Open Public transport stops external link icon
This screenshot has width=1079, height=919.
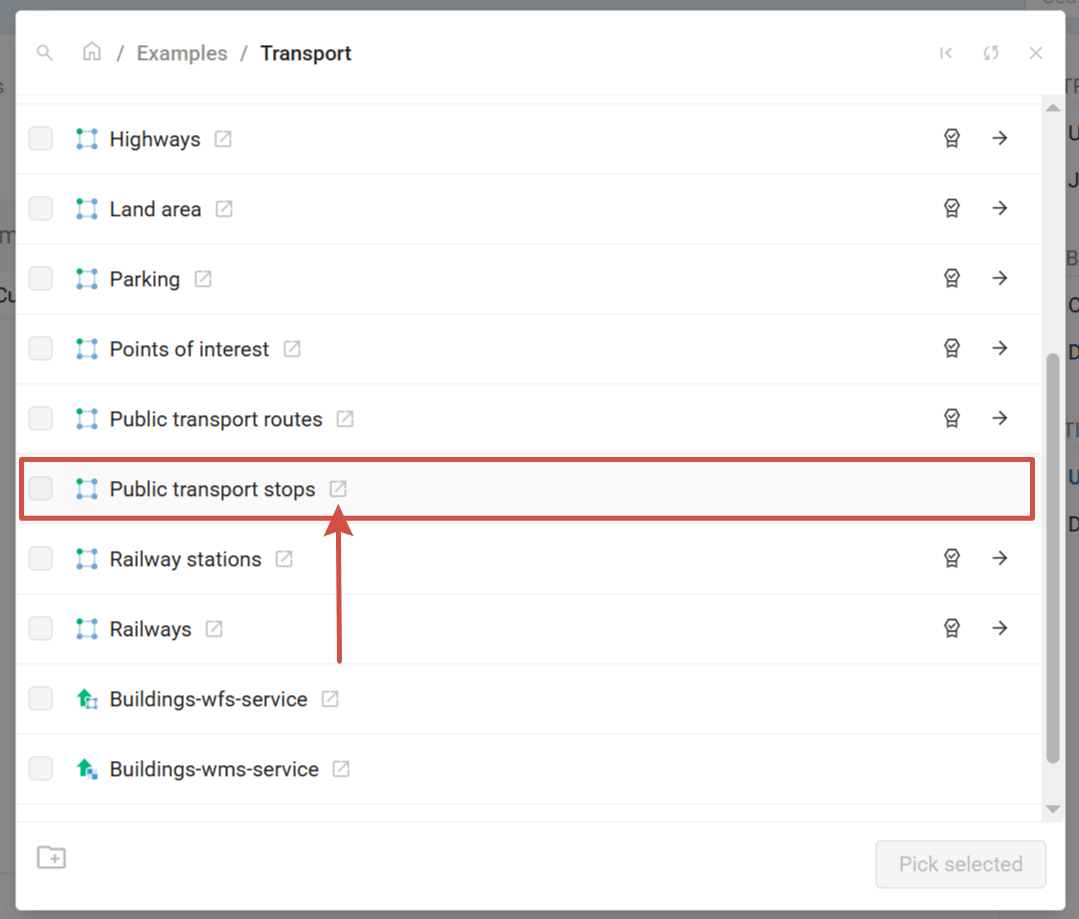(338, 489)
